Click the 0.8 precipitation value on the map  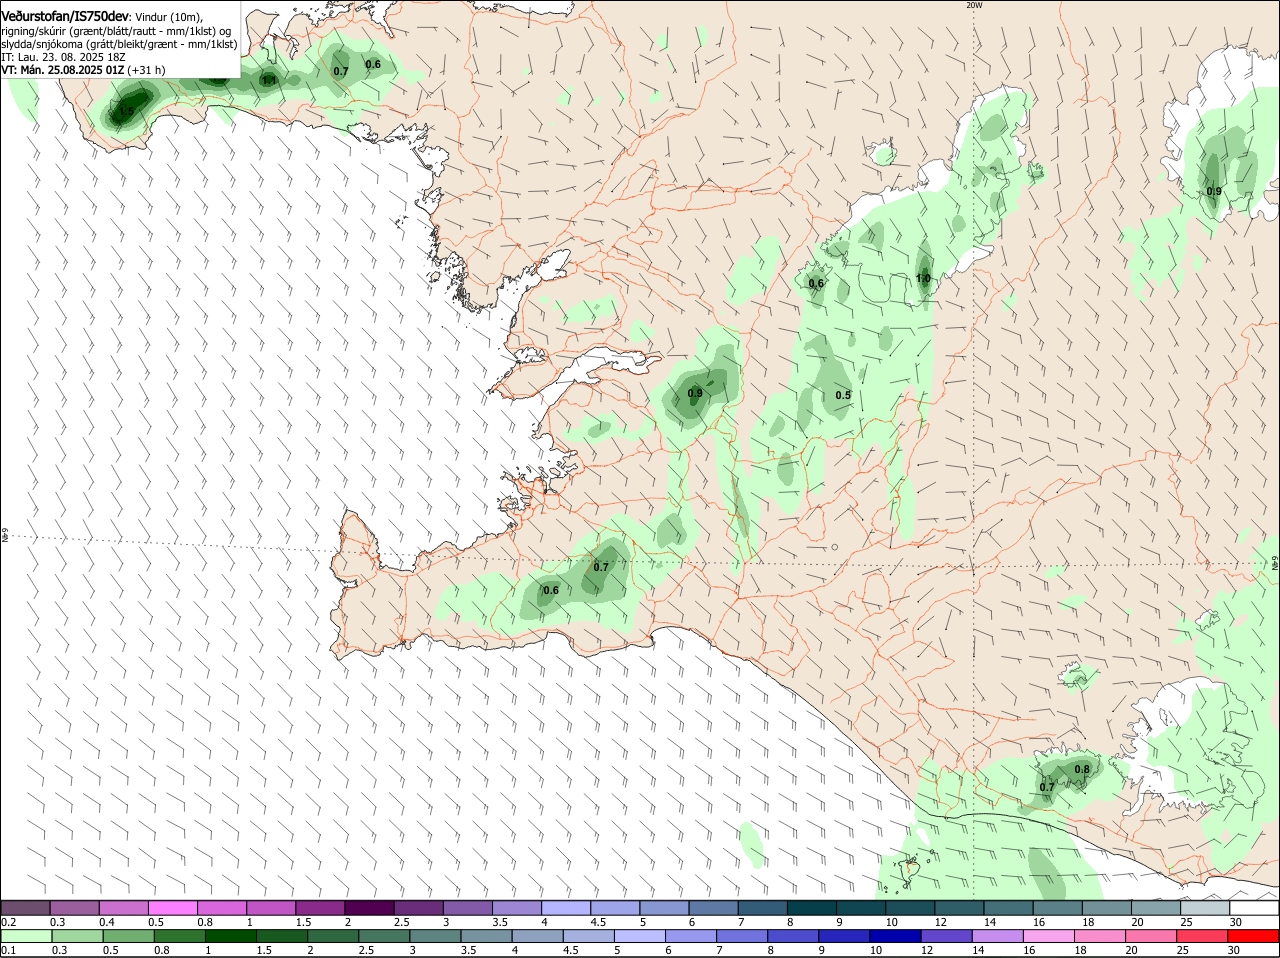click(1082, 769)
